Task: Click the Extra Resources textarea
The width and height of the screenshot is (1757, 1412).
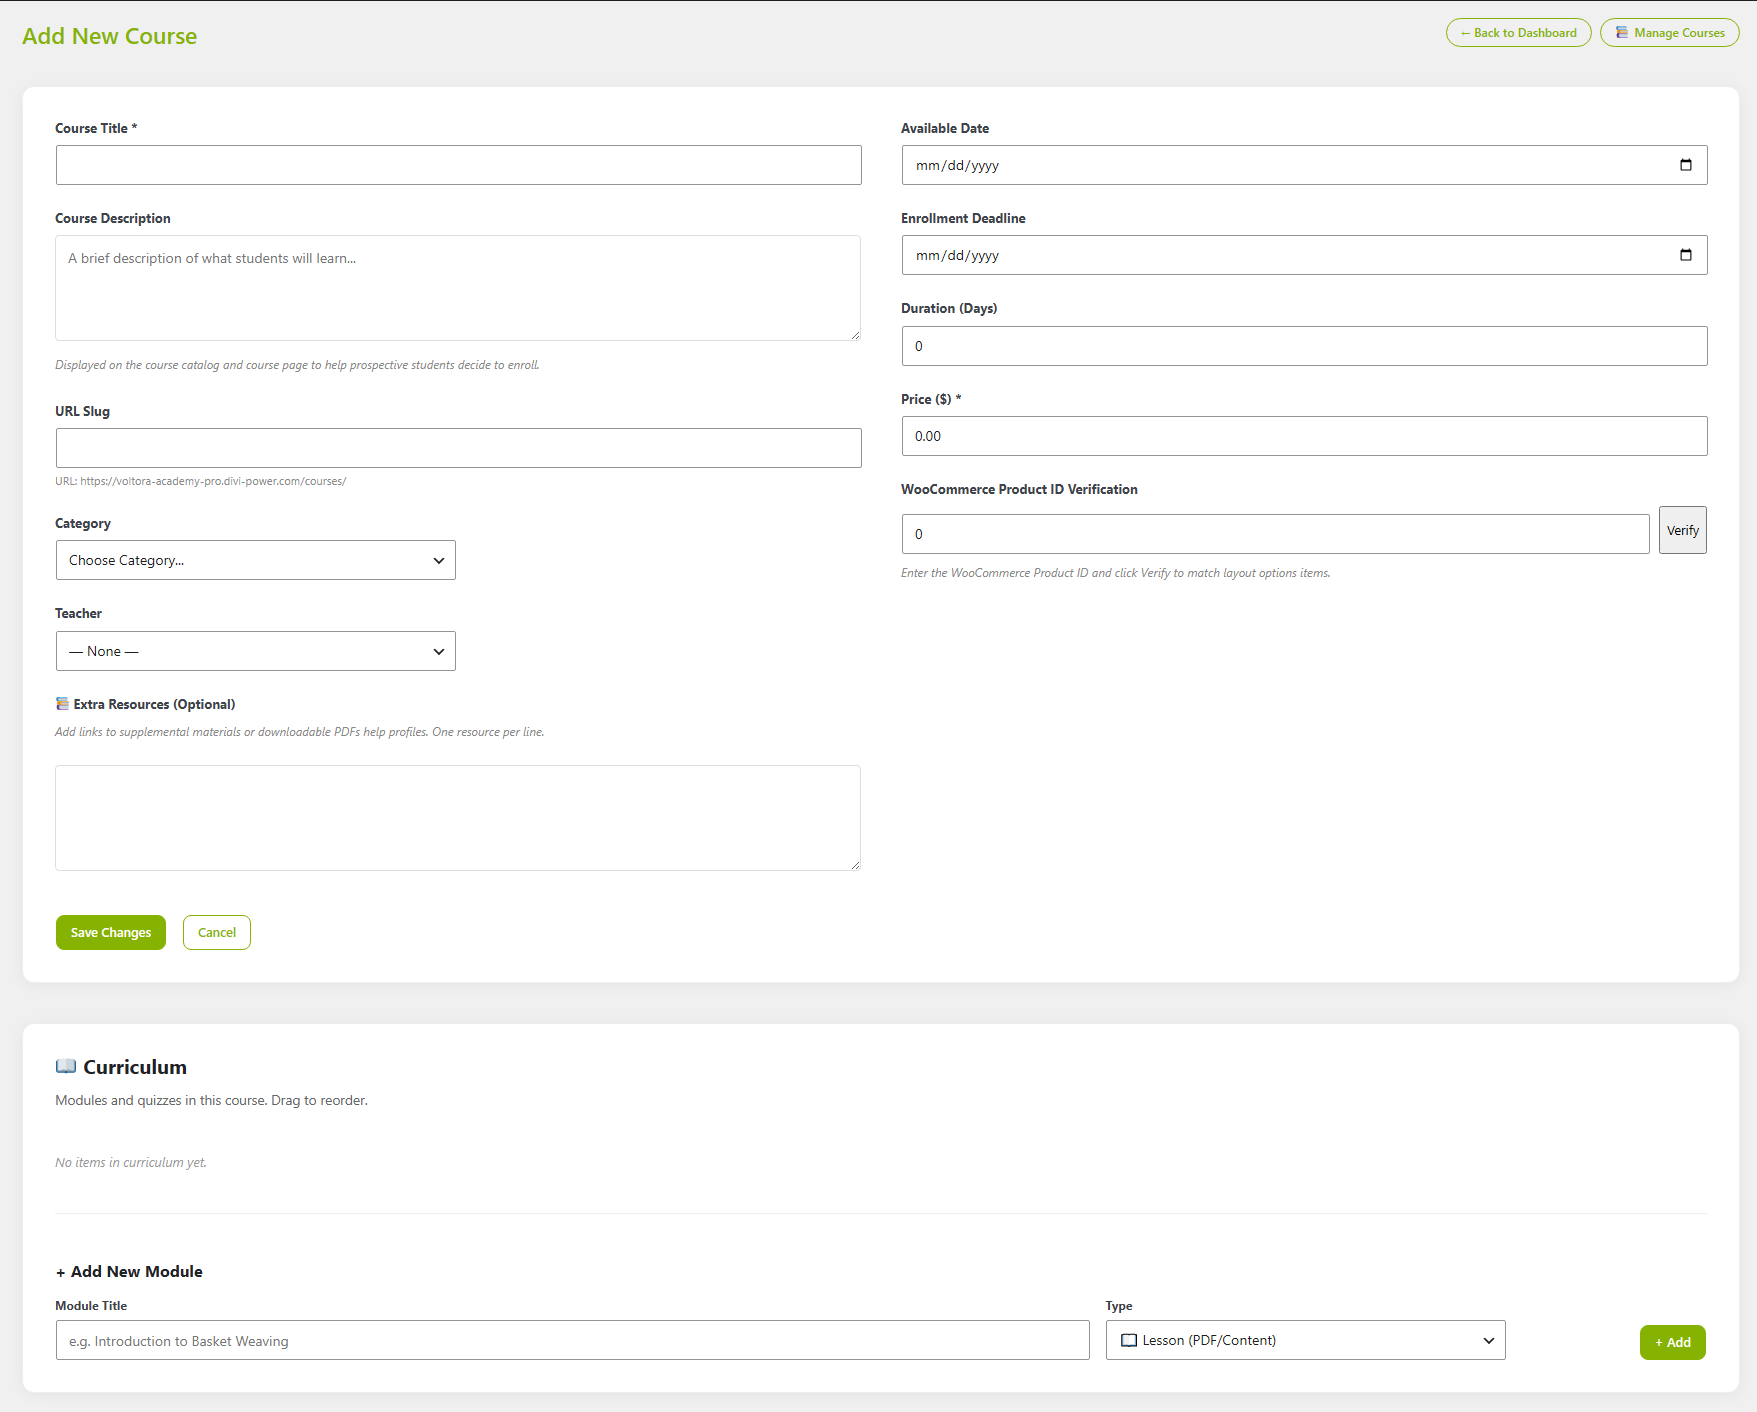Action: point(458,818)
